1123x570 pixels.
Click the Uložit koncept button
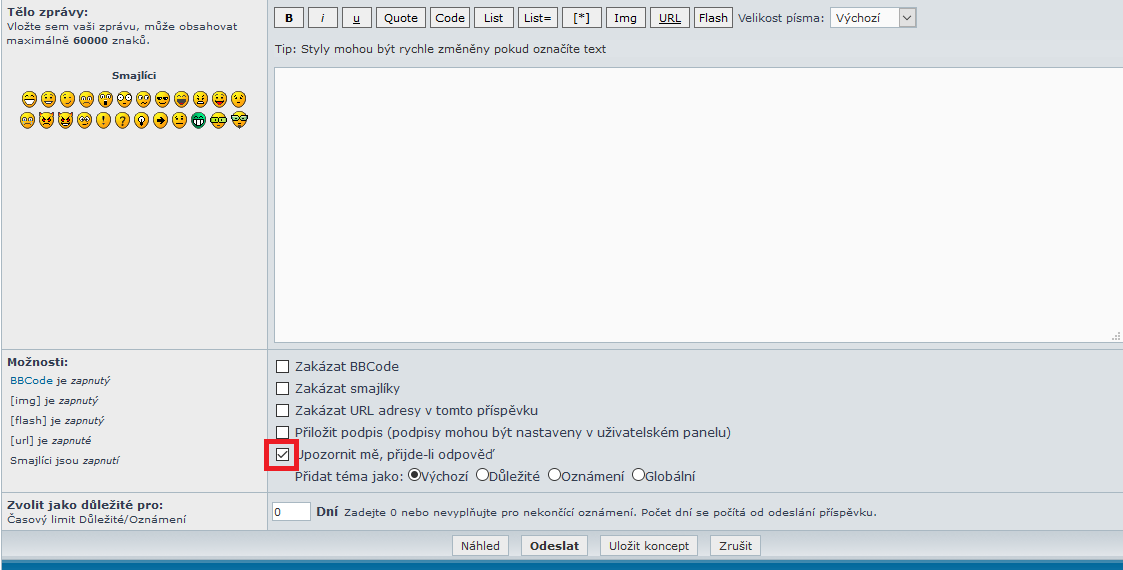click(x=650, y=546)
